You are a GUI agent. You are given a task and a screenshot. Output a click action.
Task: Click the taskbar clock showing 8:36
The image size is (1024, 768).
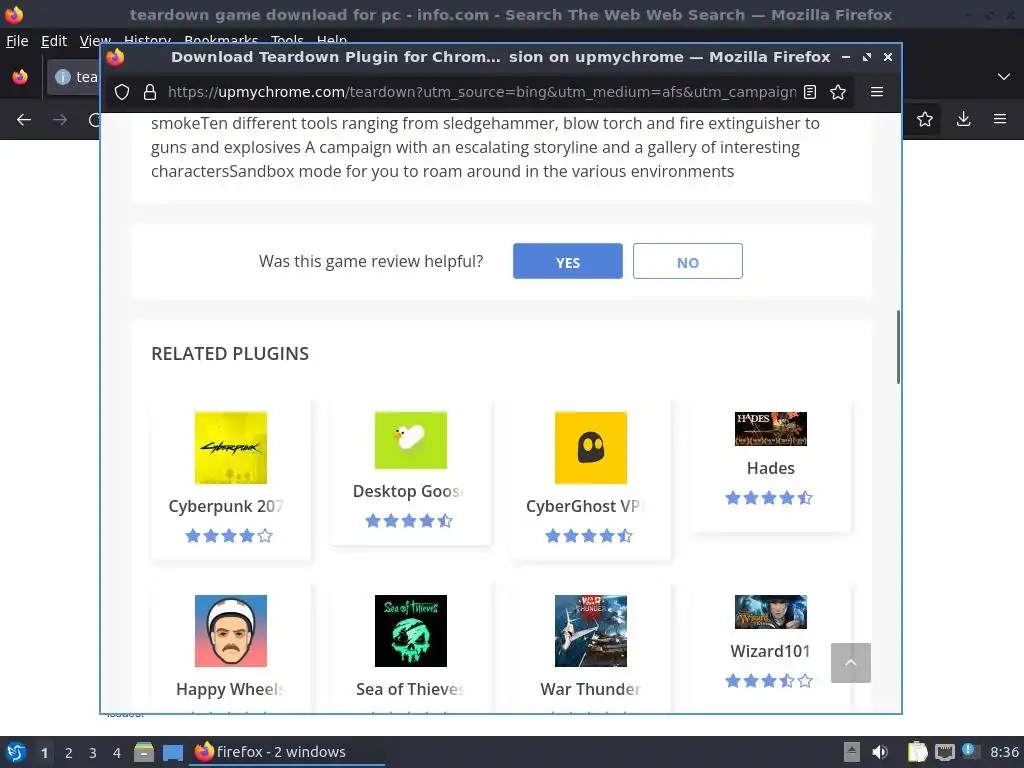pyautogui.click(x=1004, y=752)
